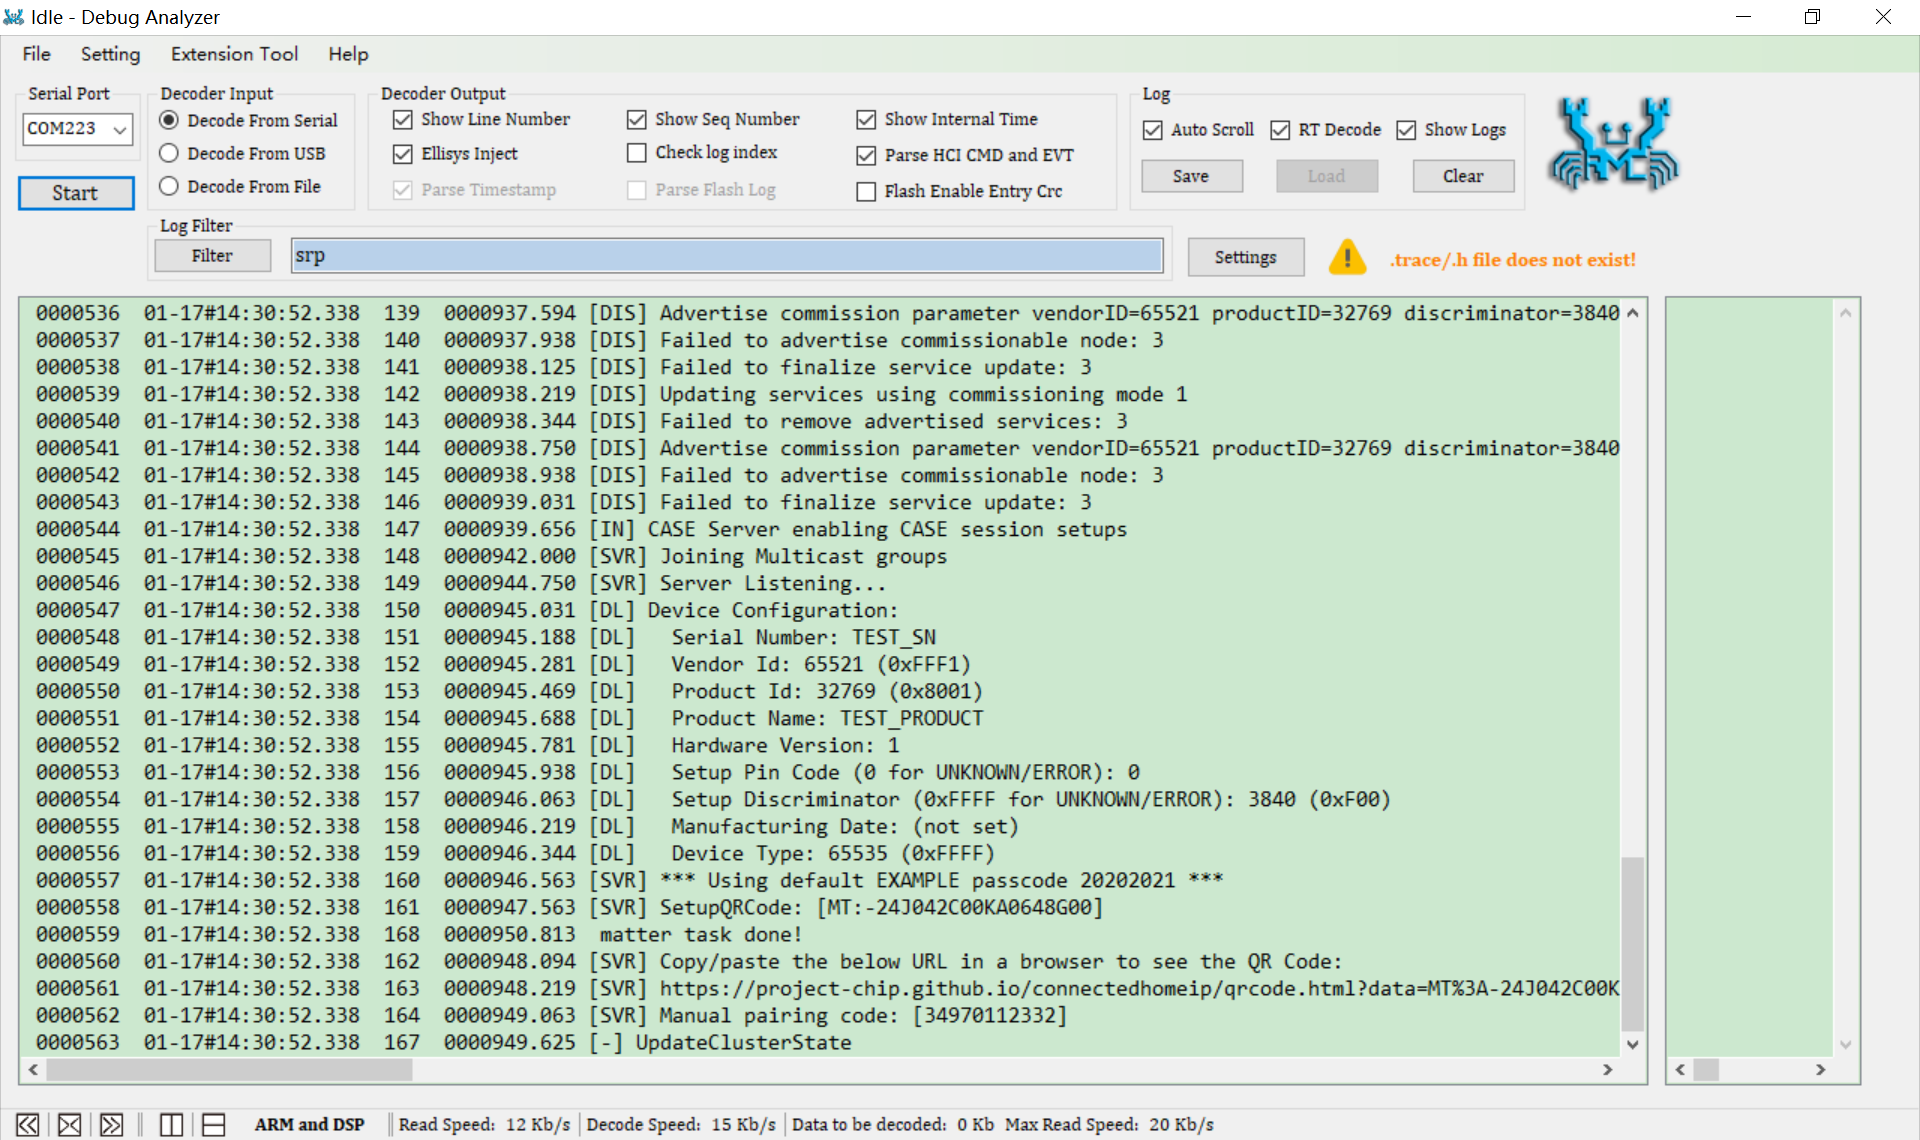
Task: Click 'Data to be decoded: 0 Kb' status entry
Action: (x=893, y=1125)
